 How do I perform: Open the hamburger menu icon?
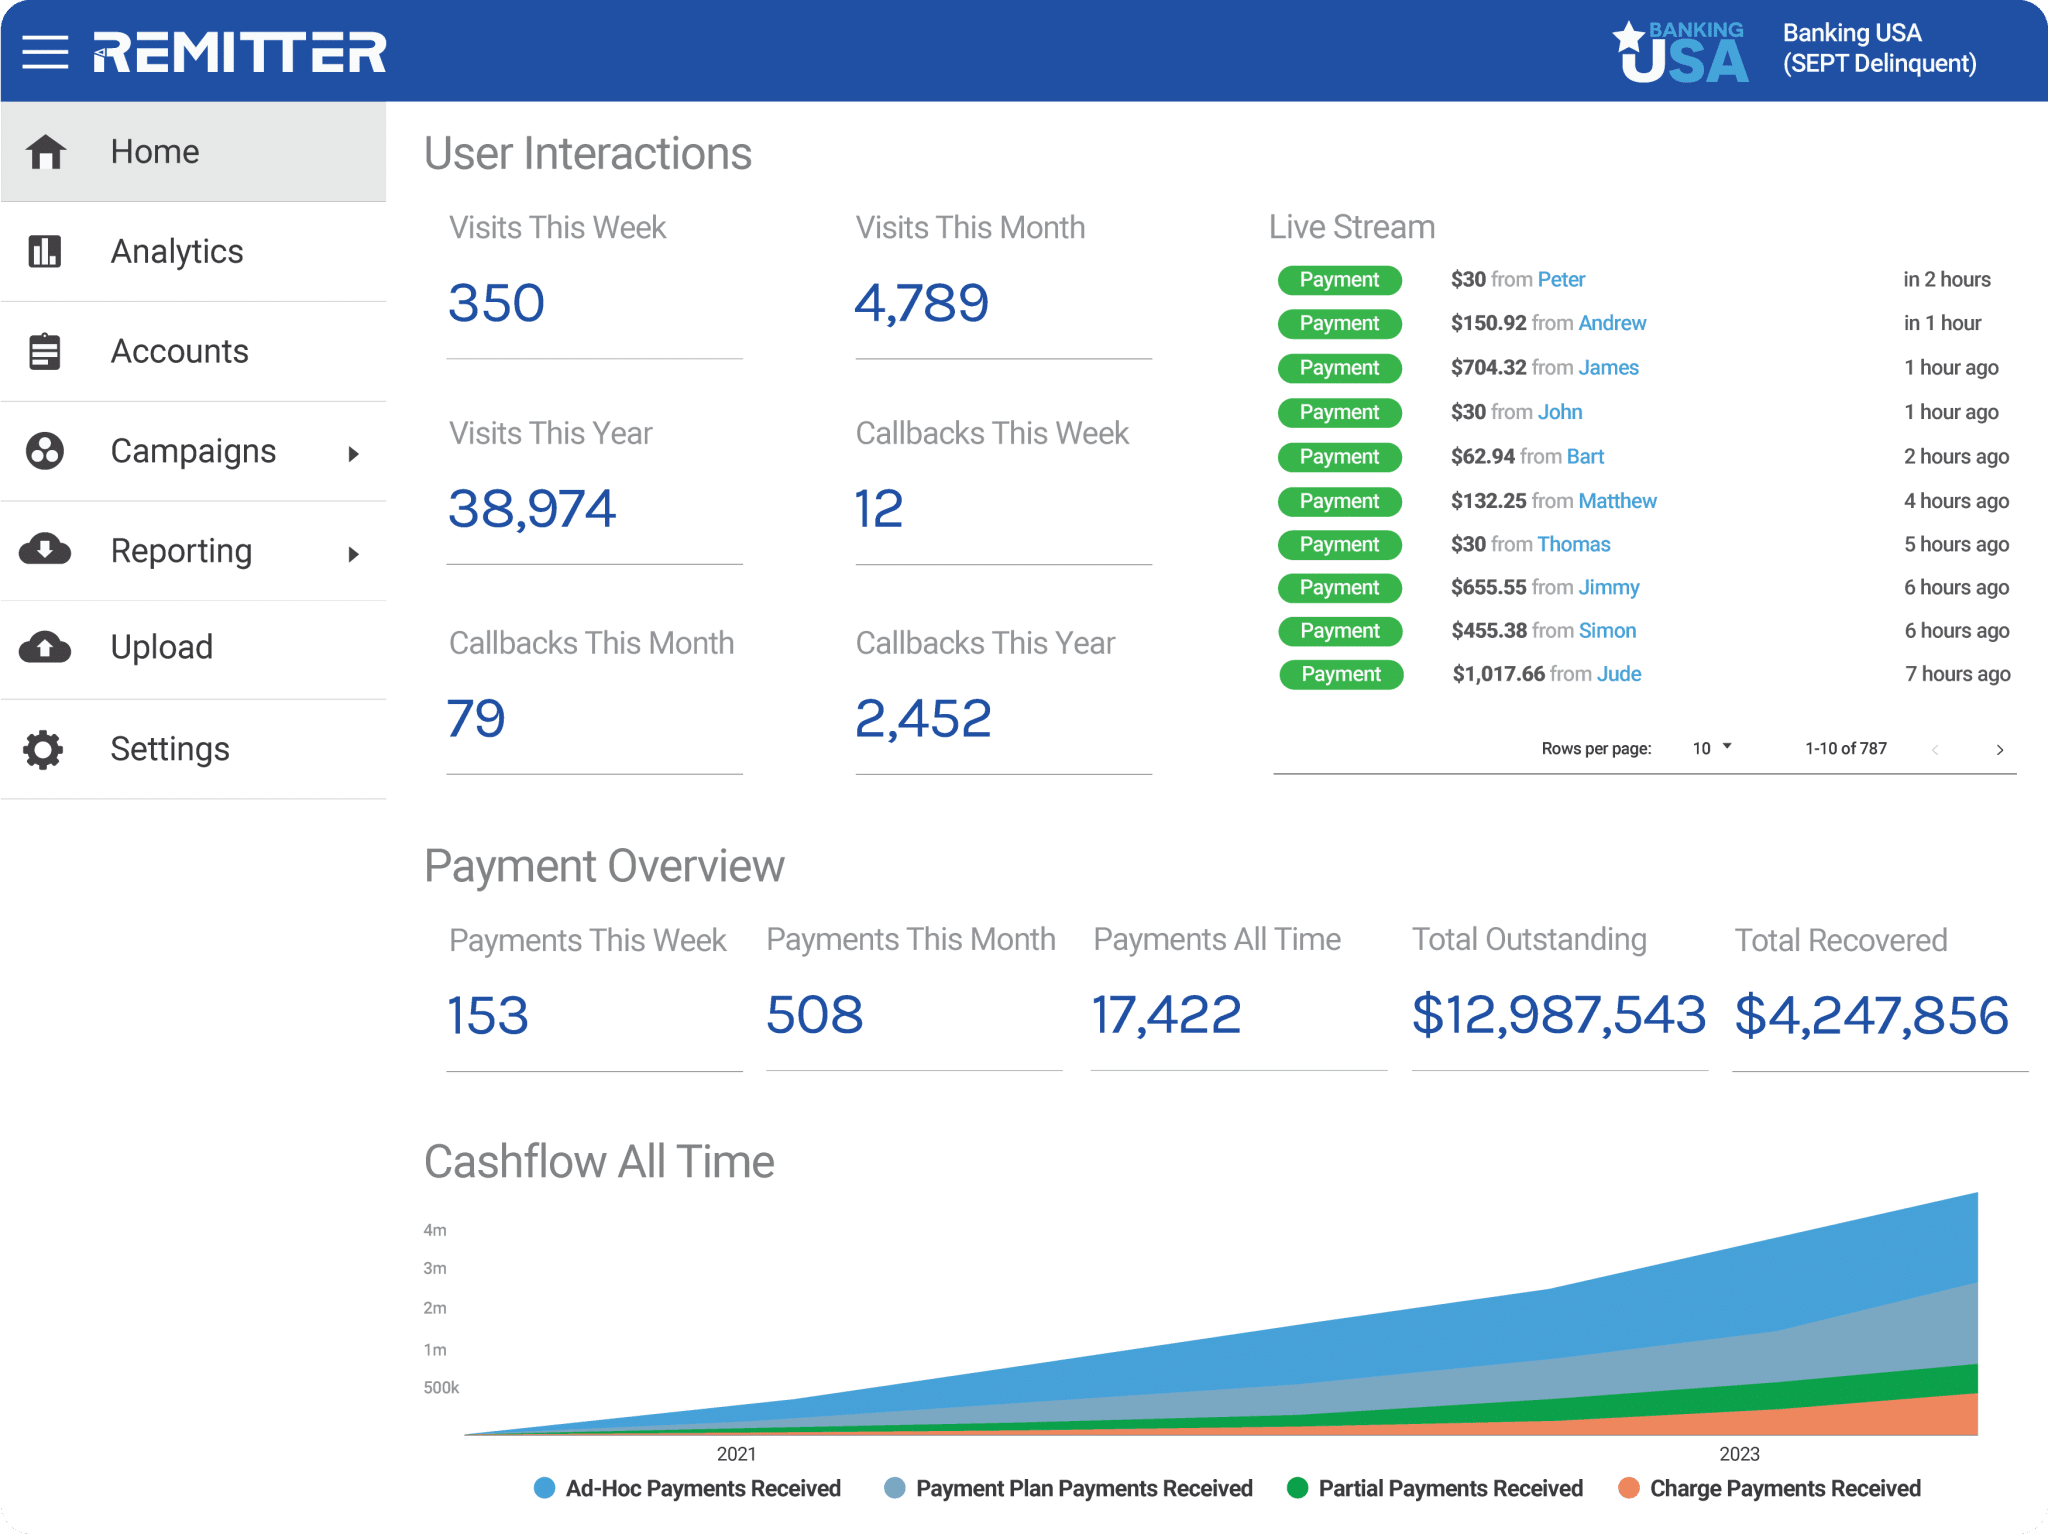45,52
